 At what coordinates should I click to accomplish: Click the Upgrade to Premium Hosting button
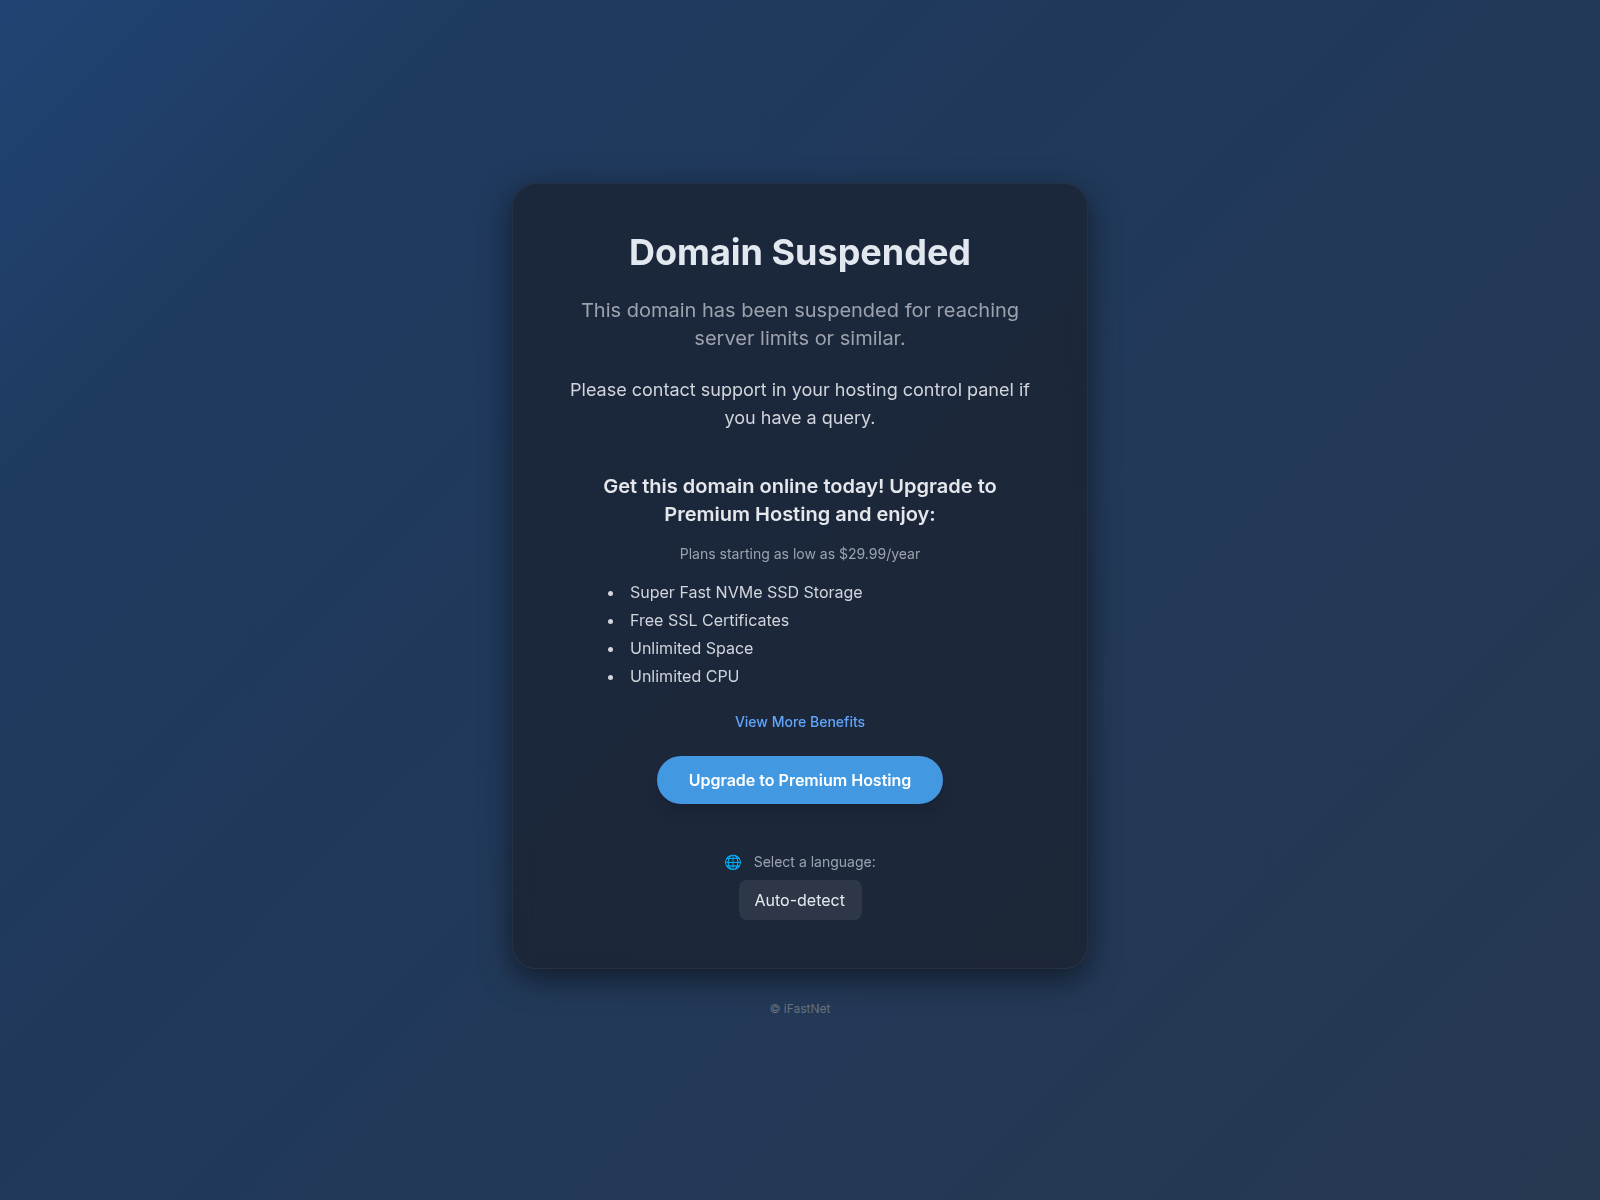tap(800, 780)
